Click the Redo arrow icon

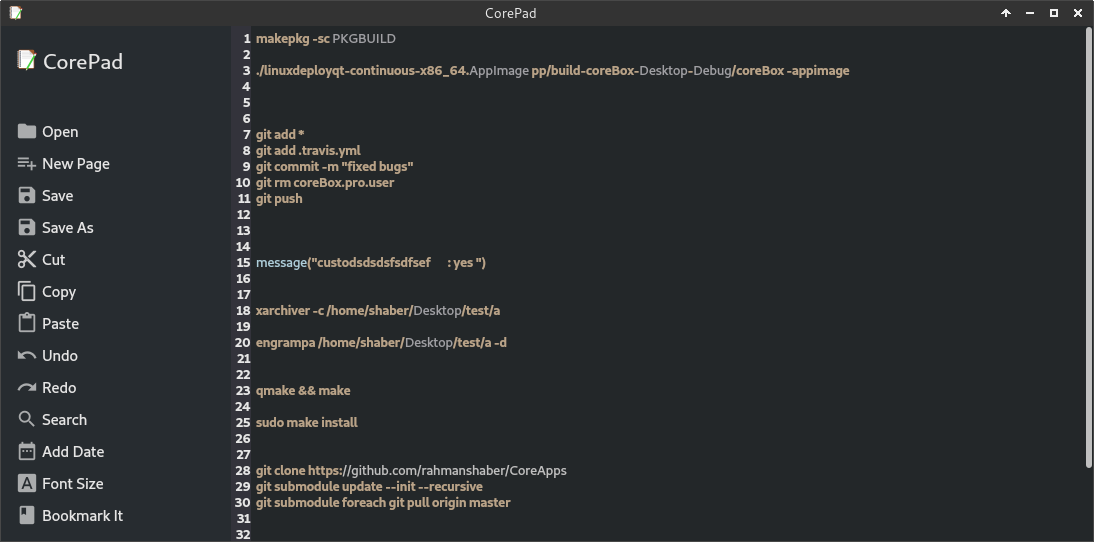[x=27, y=387]
